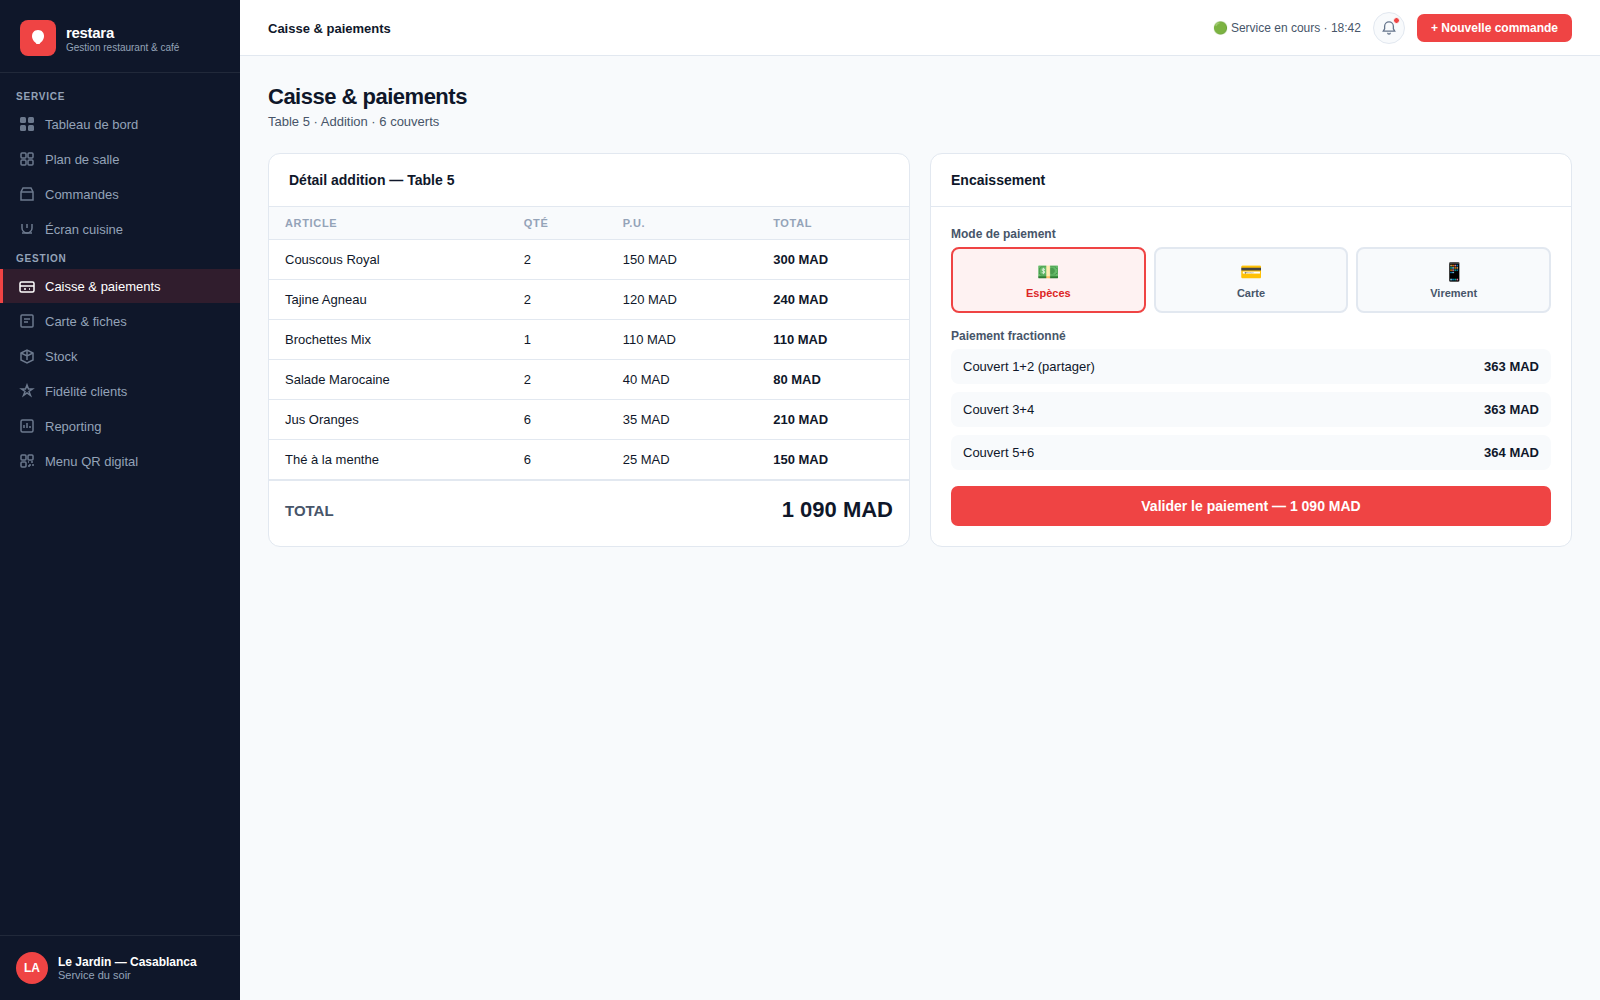Click the Fidélité clients star icon
Viewport: 1600px width, 1000px height.
point(27,391)
